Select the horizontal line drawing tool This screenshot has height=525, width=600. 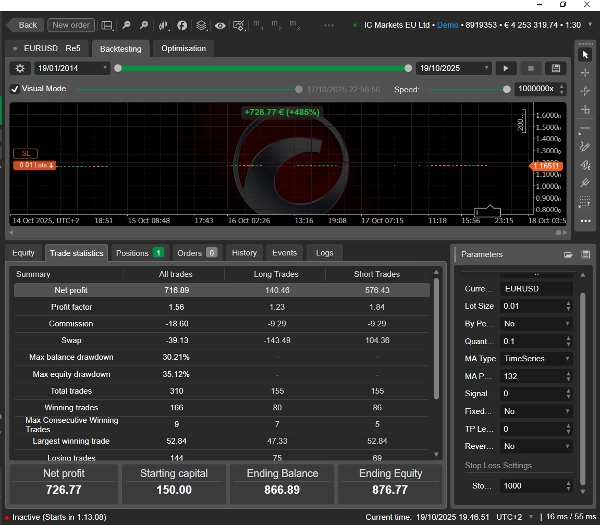click(x=584, y=129)
